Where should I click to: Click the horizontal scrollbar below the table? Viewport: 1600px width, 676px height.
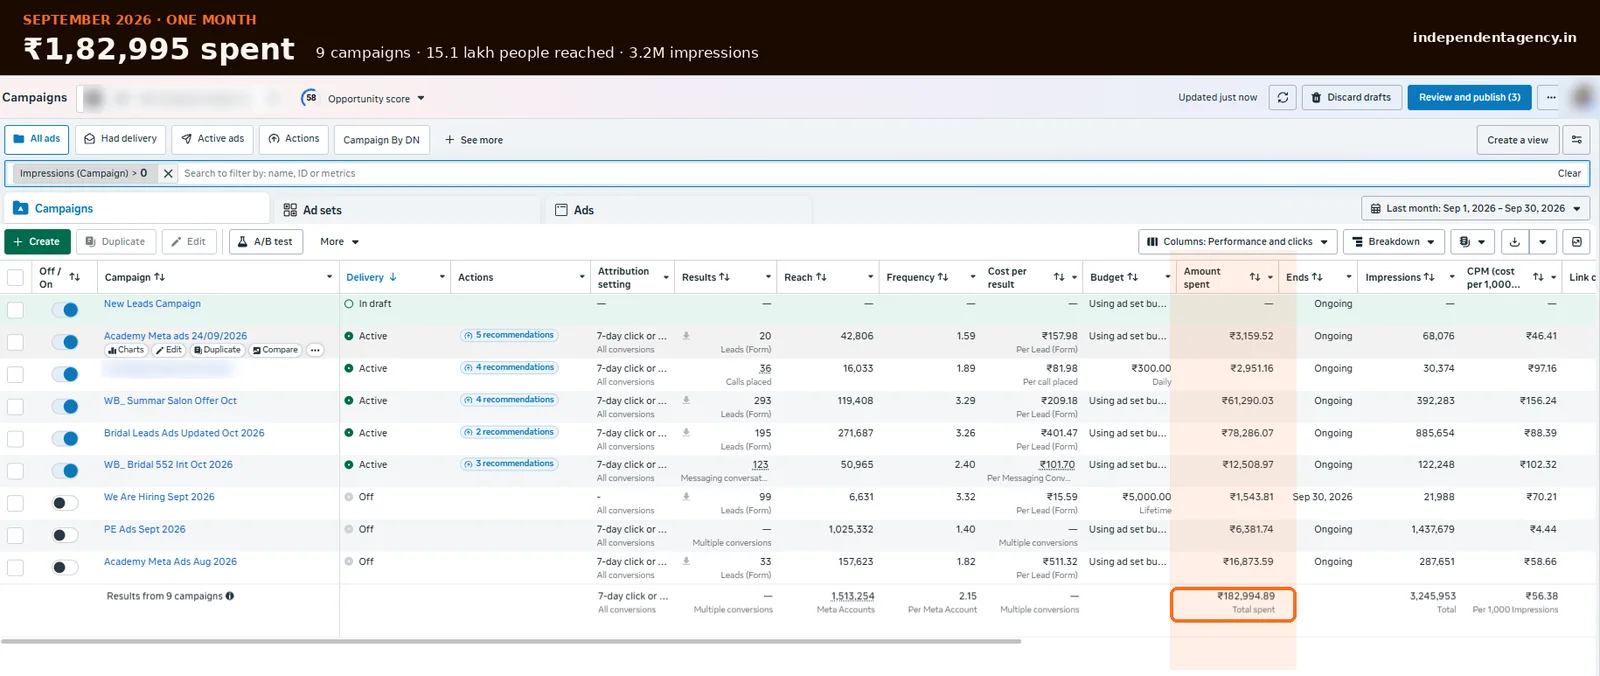(511, 641)
